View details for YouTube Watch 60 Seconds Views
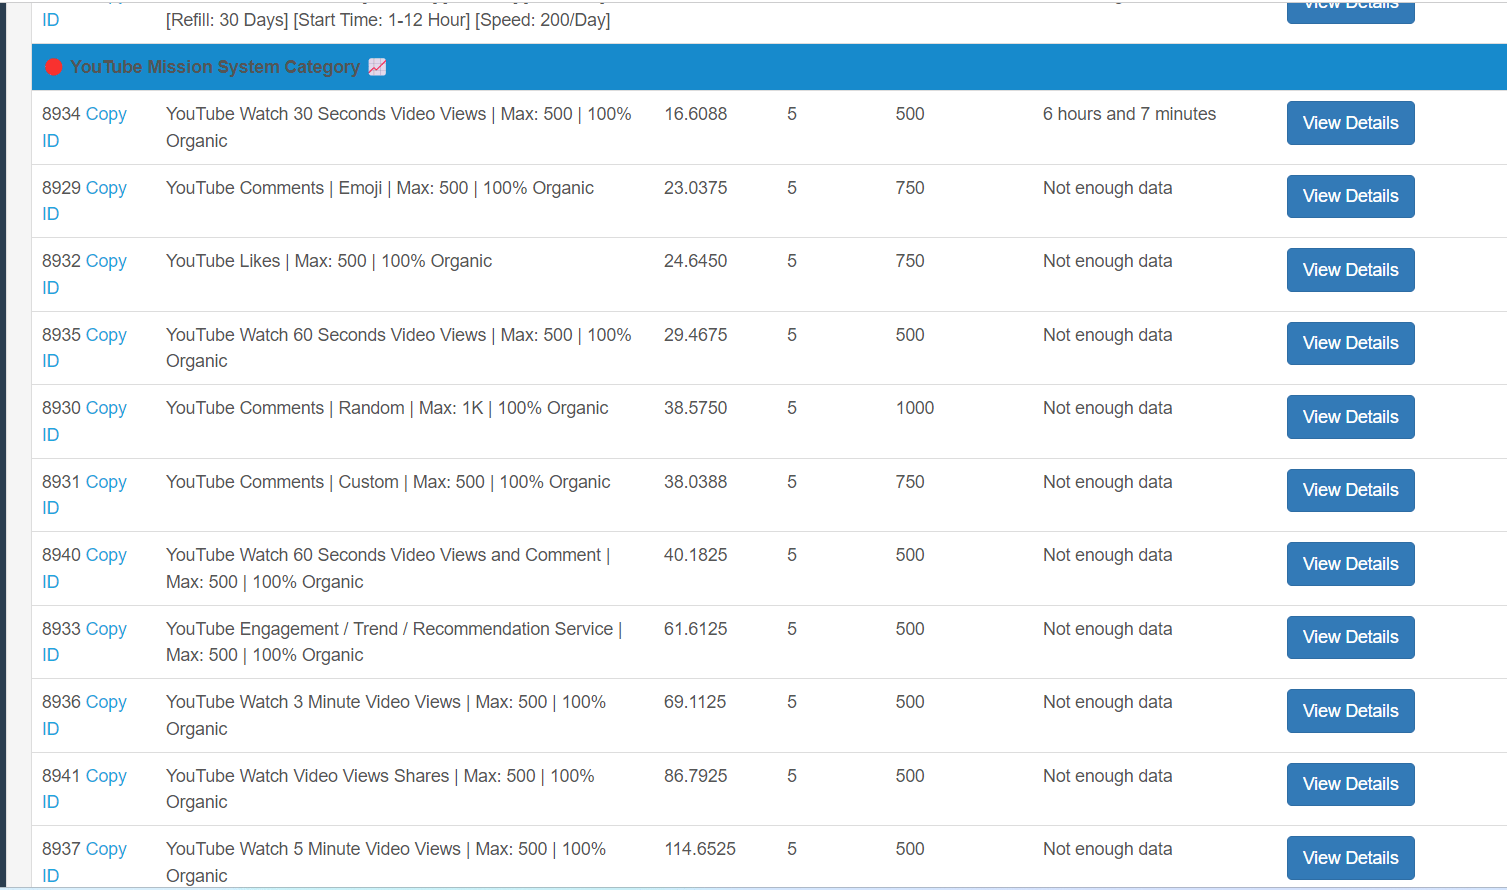 tap(1350, 343)
